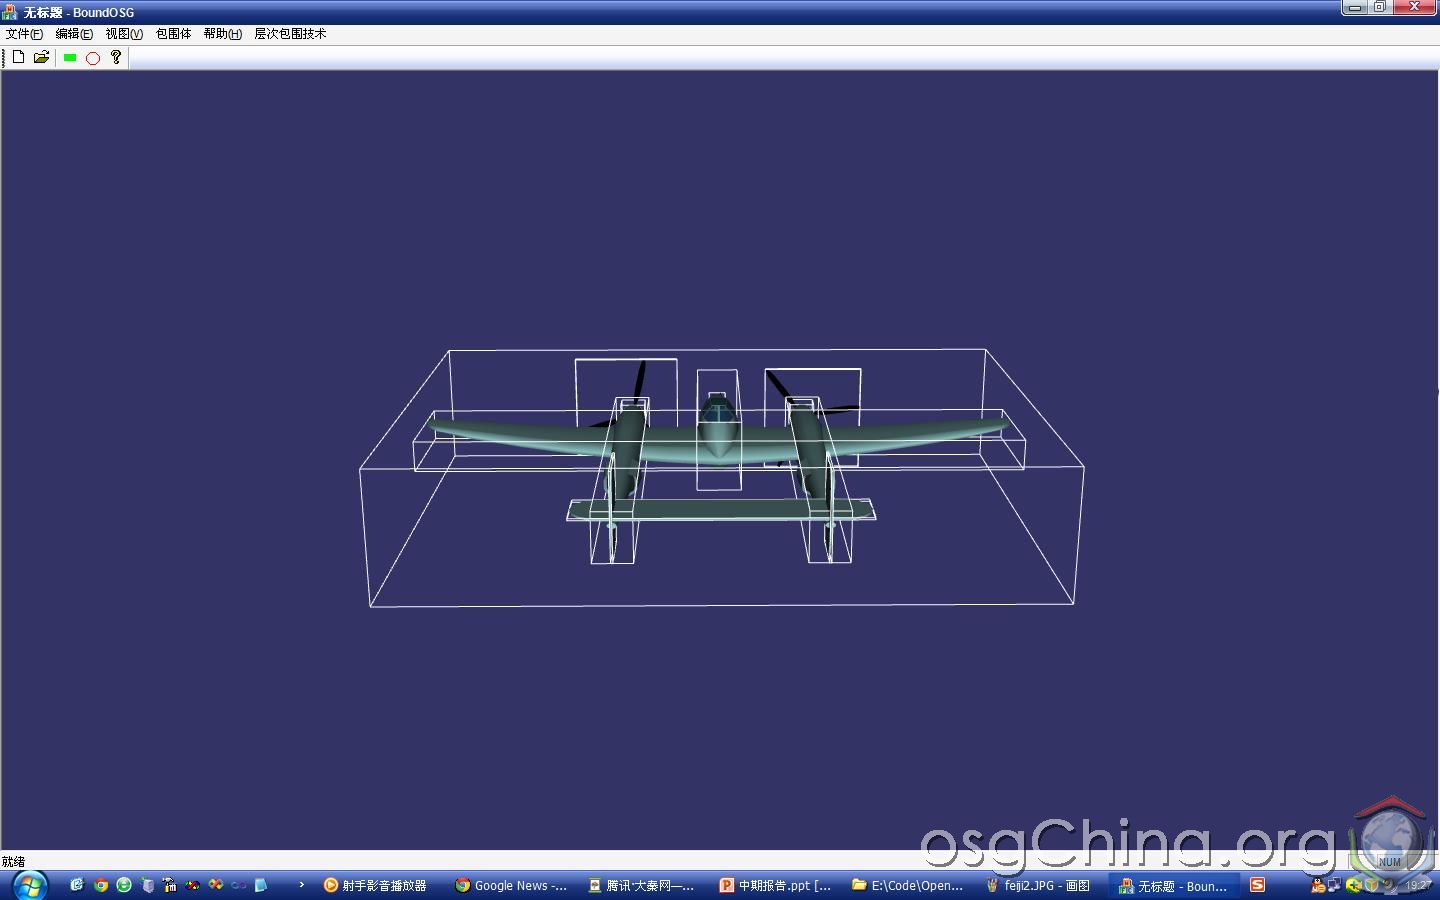This screenshot has width=1440, height=900.
Task: Close the BoundOSG window
Action: (x=1414, y=7)
